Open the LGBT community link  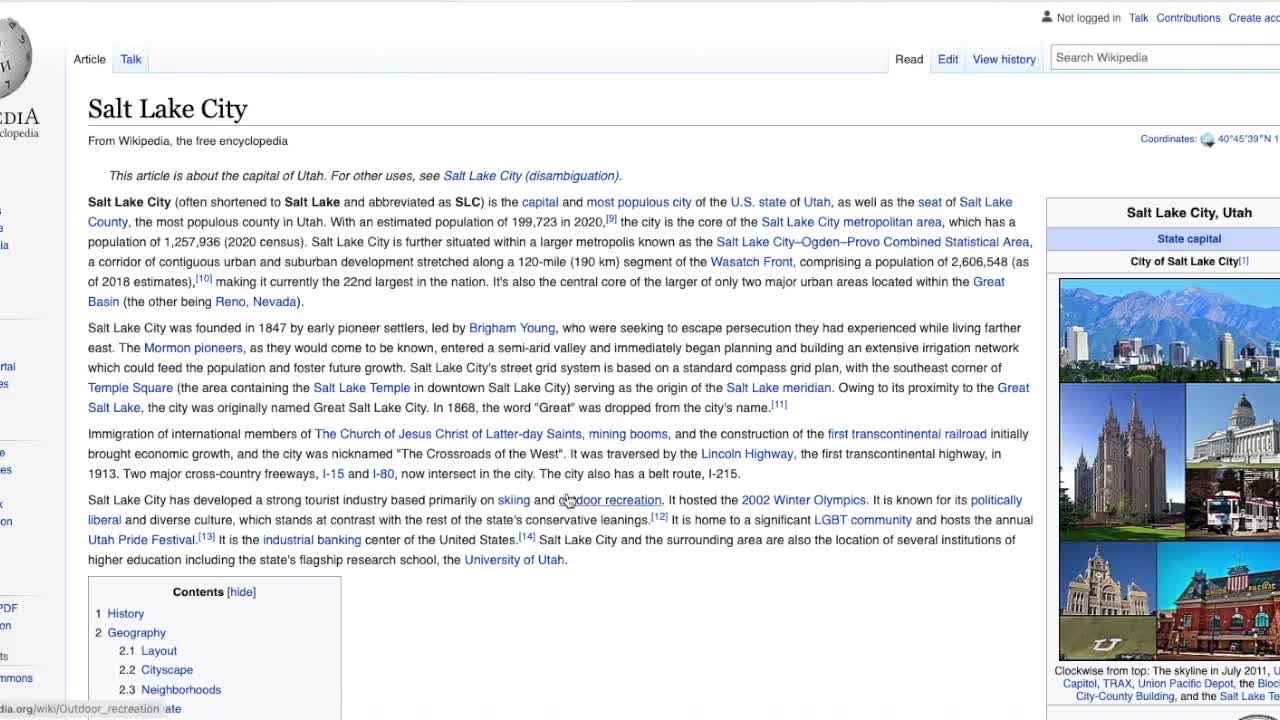[x=863, y=520]
